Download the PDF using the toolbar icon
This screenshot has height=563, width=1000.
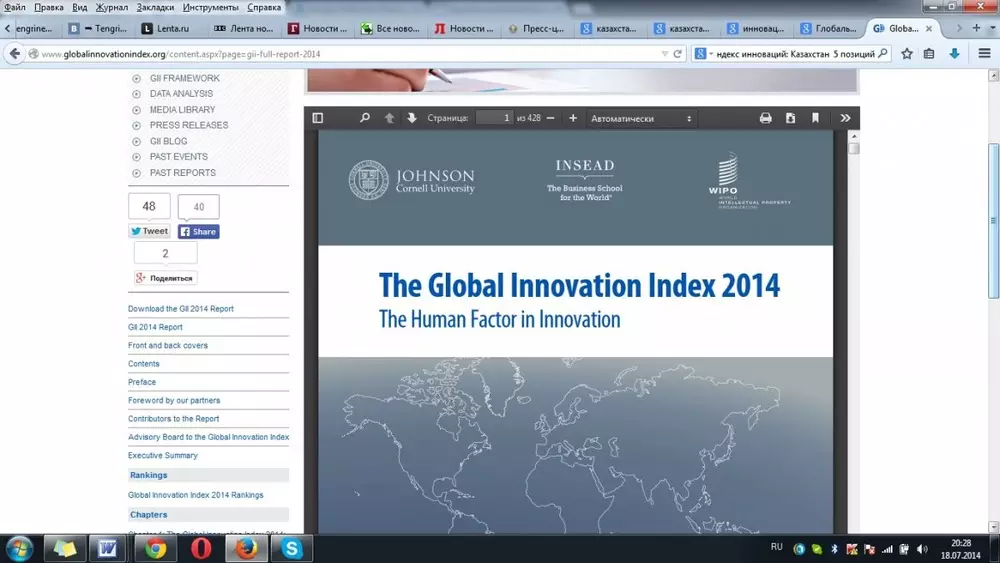[790, 118]
